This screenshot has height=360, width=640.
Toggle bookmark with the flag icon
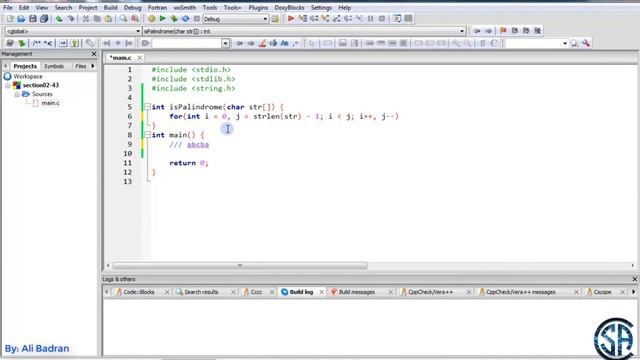[x=503, y=31]
